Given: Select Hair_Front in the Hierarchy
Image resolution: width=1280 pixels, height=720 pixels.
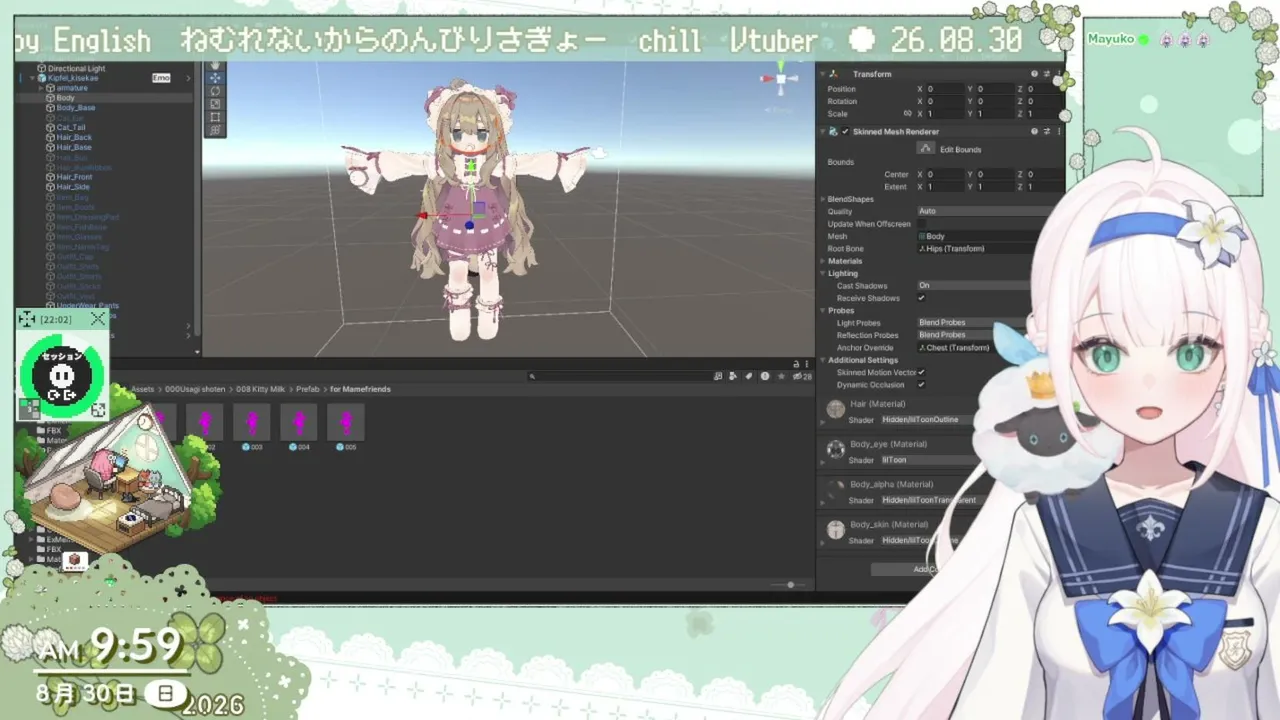Looking at the screenshot, I should [74, 177].
